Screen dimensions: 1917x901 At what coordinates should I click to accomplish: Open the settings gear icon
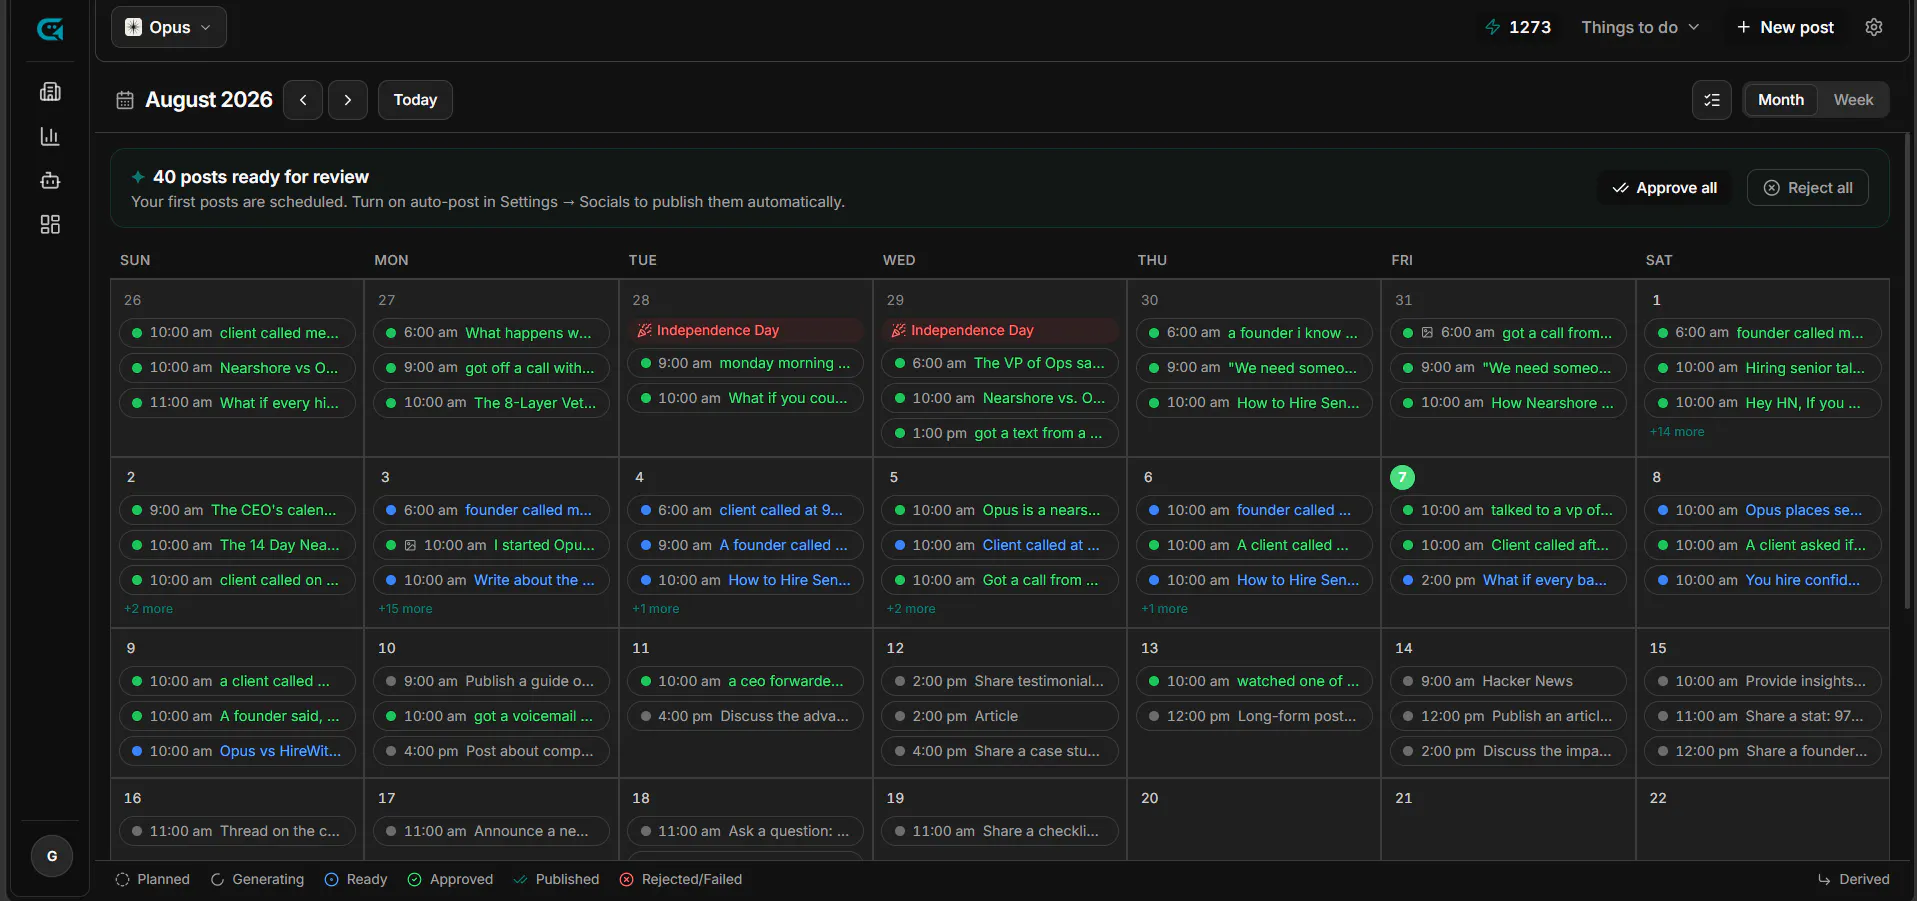click(x=1874, y=27)
